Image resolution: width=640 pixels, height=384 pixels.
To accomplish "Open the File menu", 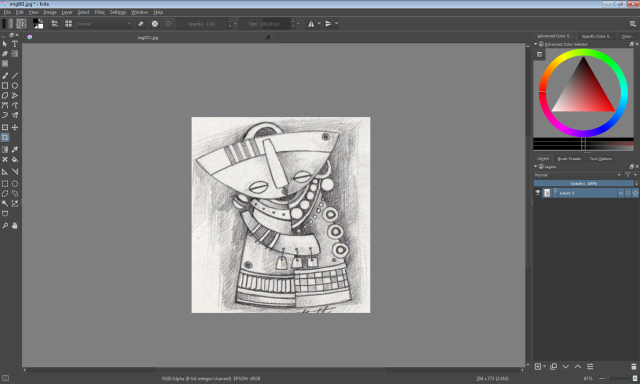I will [7, 12].
